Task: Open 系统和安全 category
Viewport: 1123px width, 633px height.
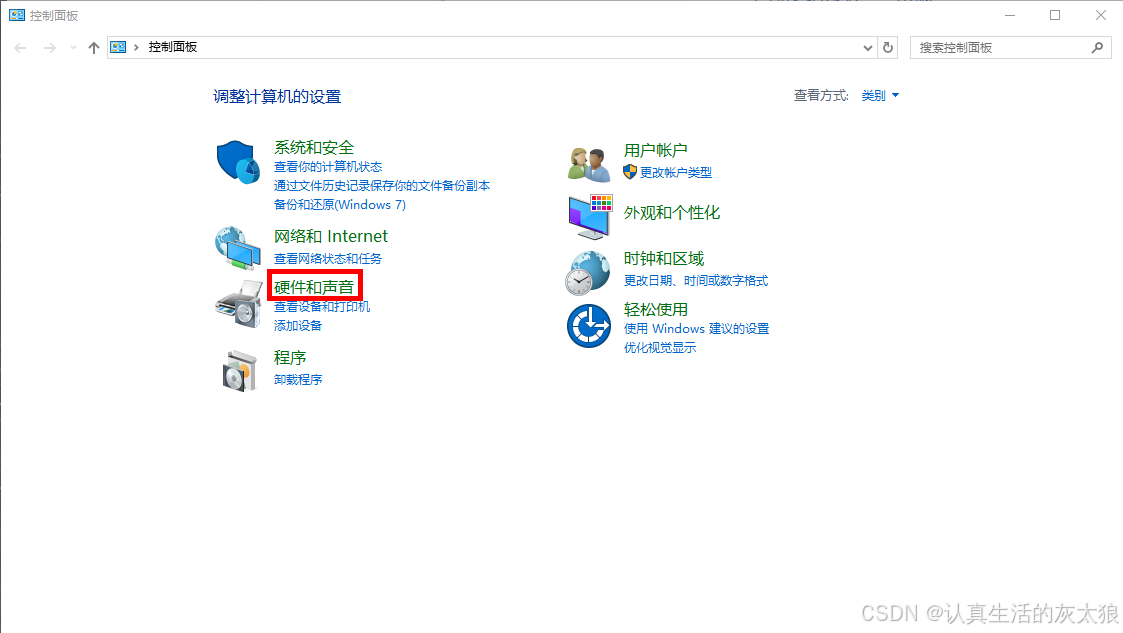Action: (x=314, y=148)
